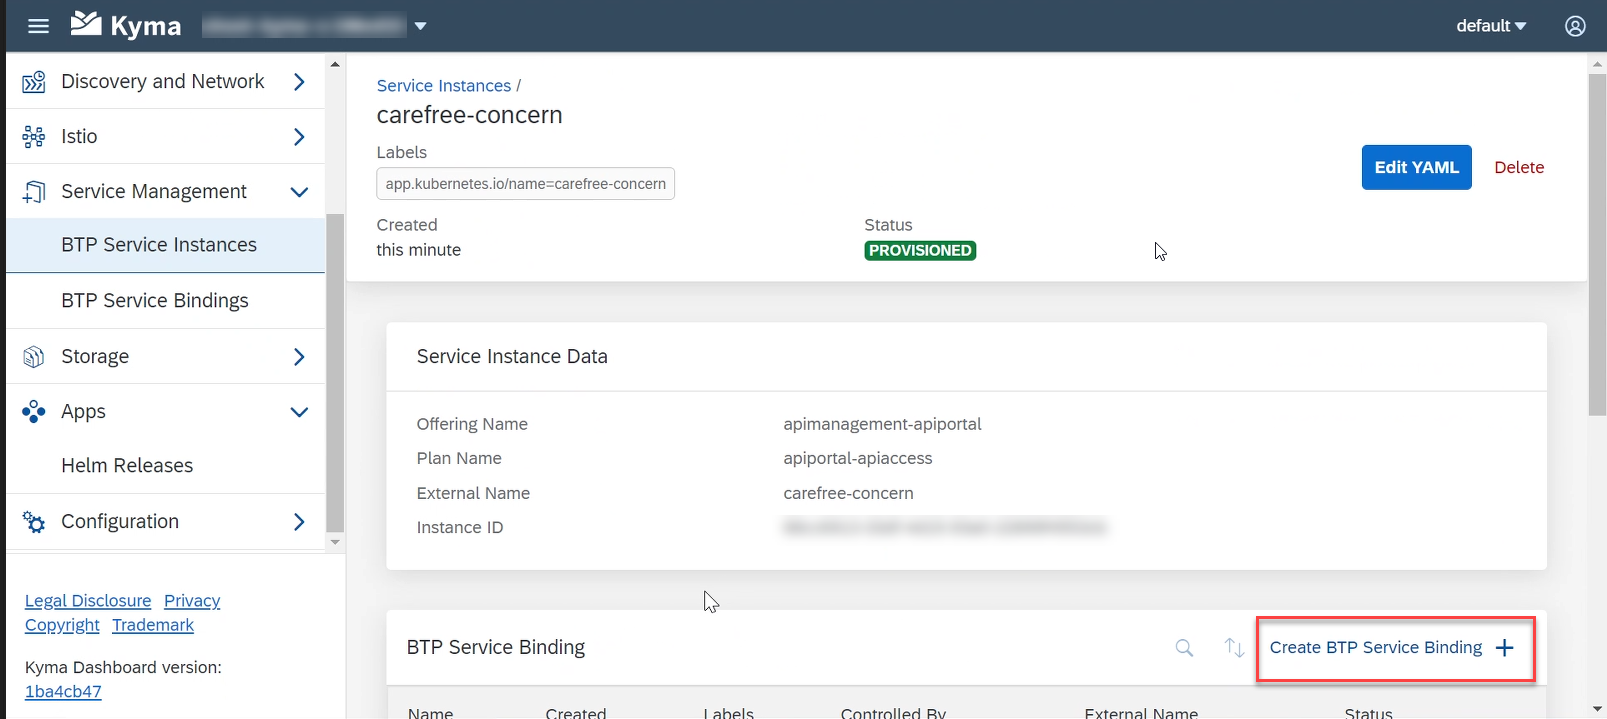The height and width of the screenshot is (719, 1607).
Task: Collapse the Apps section
Action: [299, 412]
